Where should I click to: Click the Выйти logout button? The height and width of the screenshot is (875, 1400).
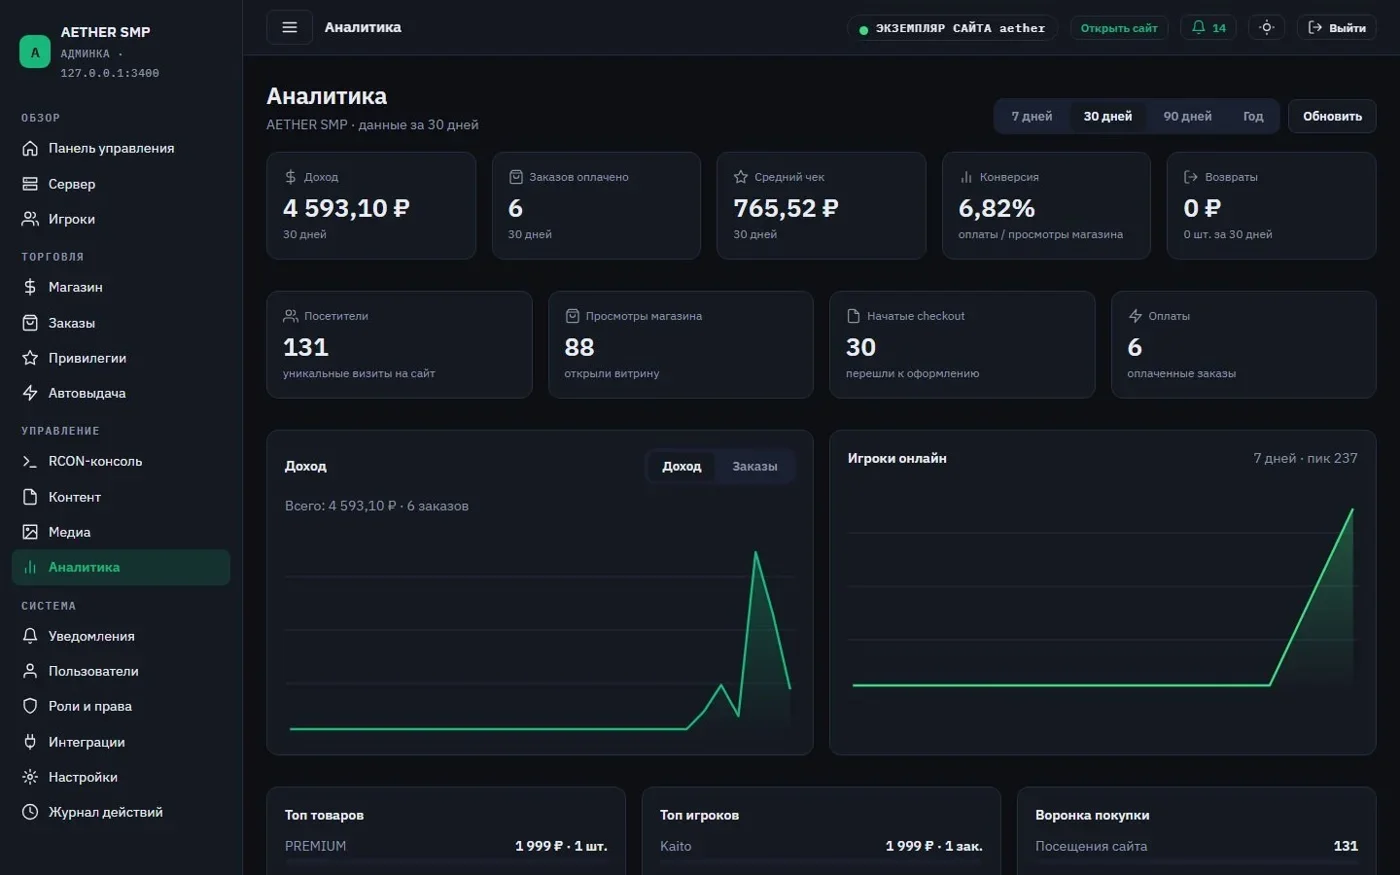1336,28
